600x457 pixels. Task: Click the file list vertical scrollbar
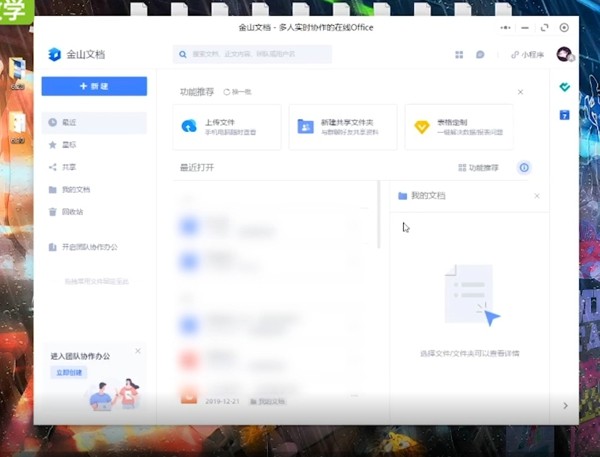coord(379,214)
